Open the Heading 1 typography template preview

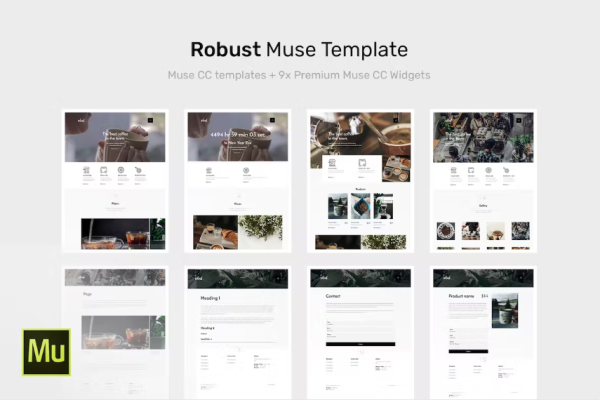click(238, 332)
